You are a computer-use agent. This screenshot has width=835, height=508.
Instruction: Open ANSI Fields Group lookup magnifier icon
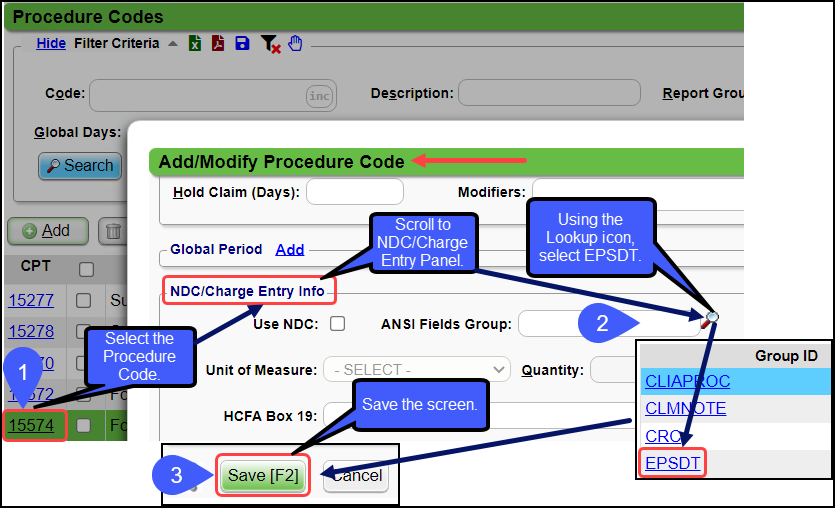pos(711,318)
